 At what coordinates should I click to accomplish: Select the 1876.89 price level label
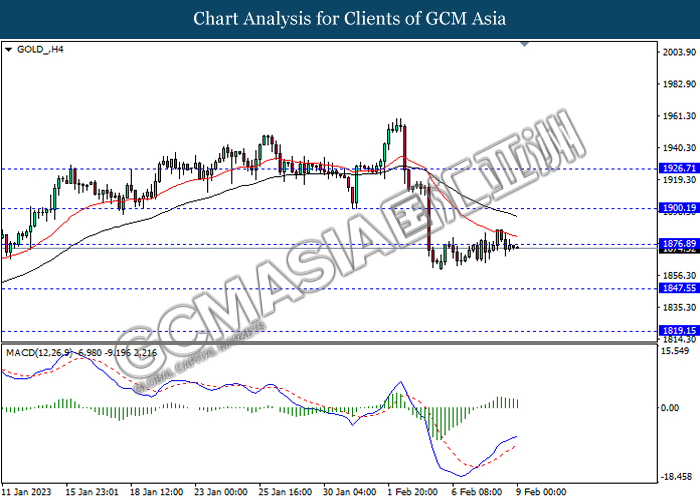pyautogui.click(x=679, y=244)
